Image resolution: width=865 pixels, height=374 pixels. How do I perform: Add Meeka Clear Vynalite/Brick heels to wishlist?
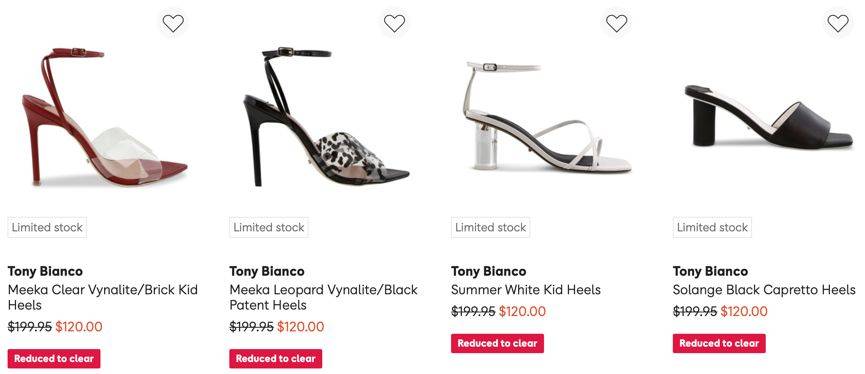coord(173,24)
